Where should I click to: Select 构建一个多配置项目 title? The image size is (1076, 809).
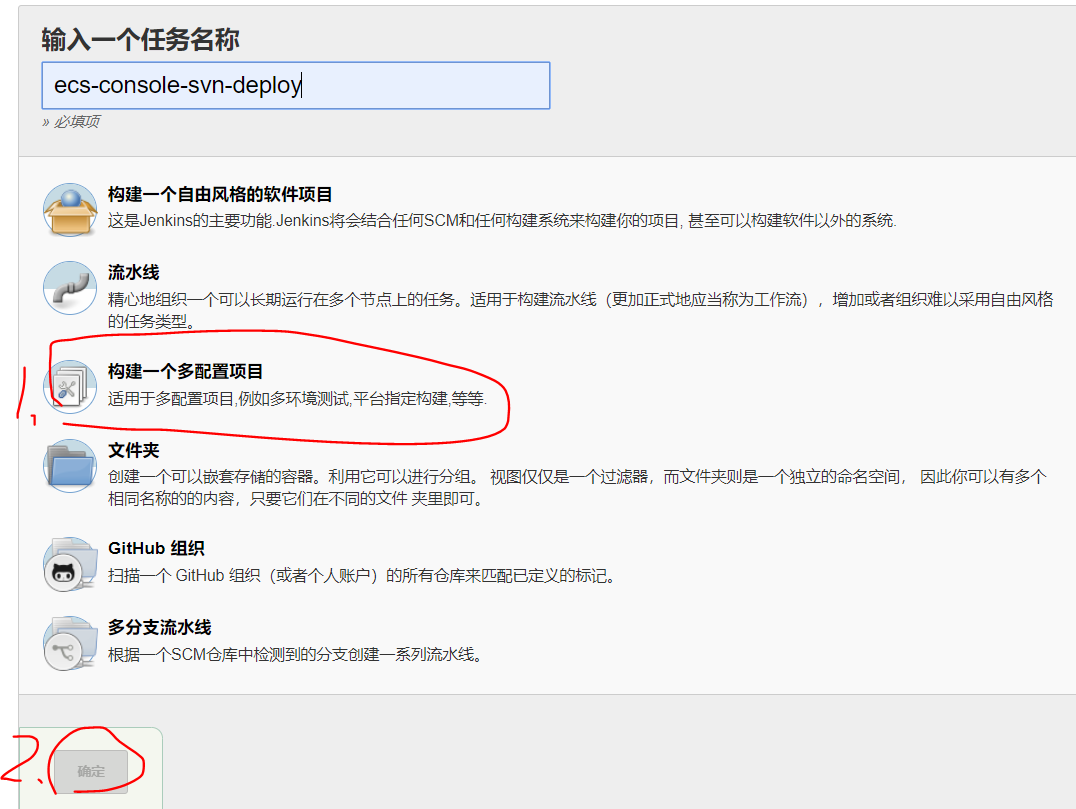185,371
